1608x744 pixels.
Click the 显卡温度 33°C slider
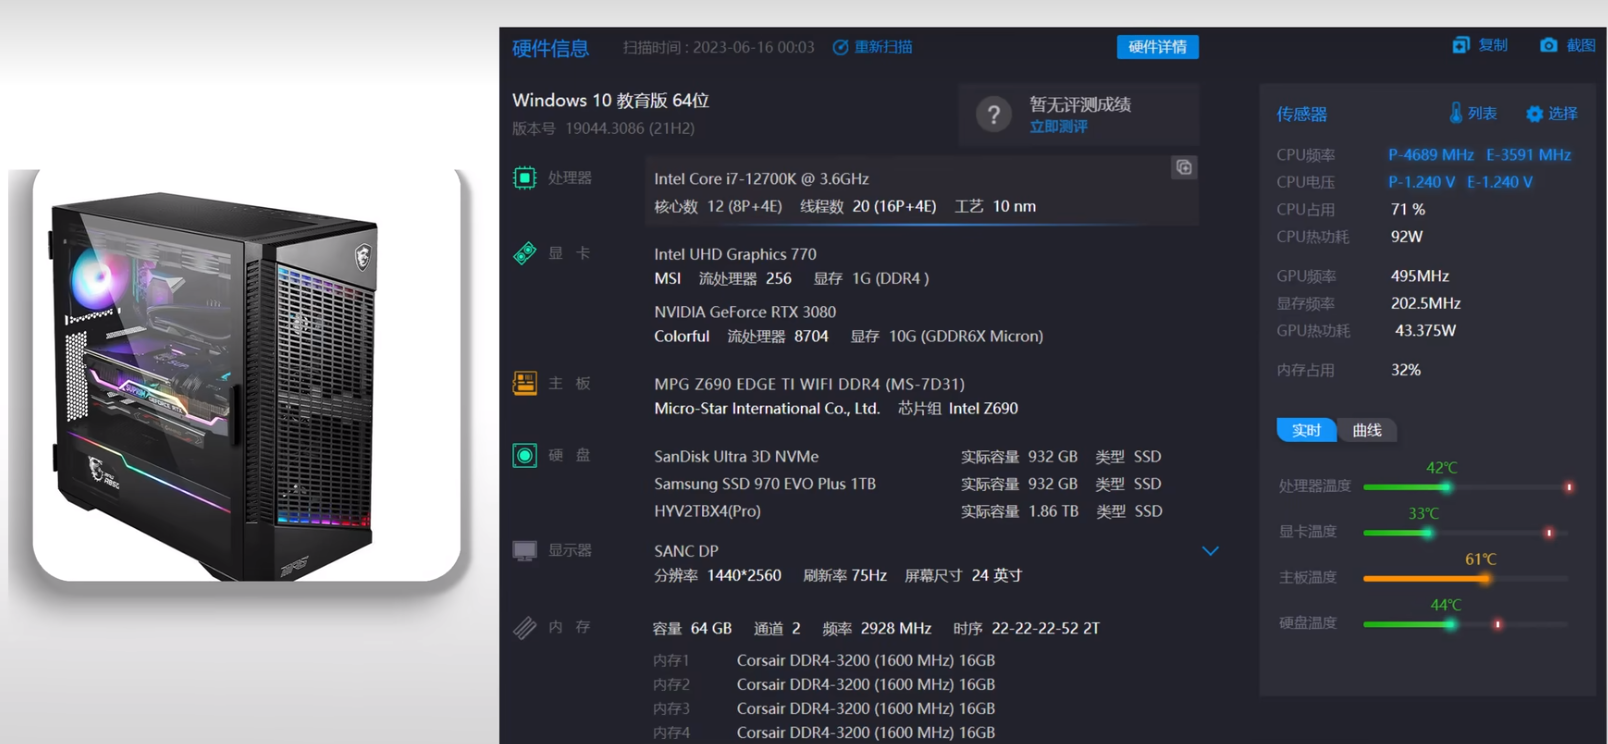1467,533
